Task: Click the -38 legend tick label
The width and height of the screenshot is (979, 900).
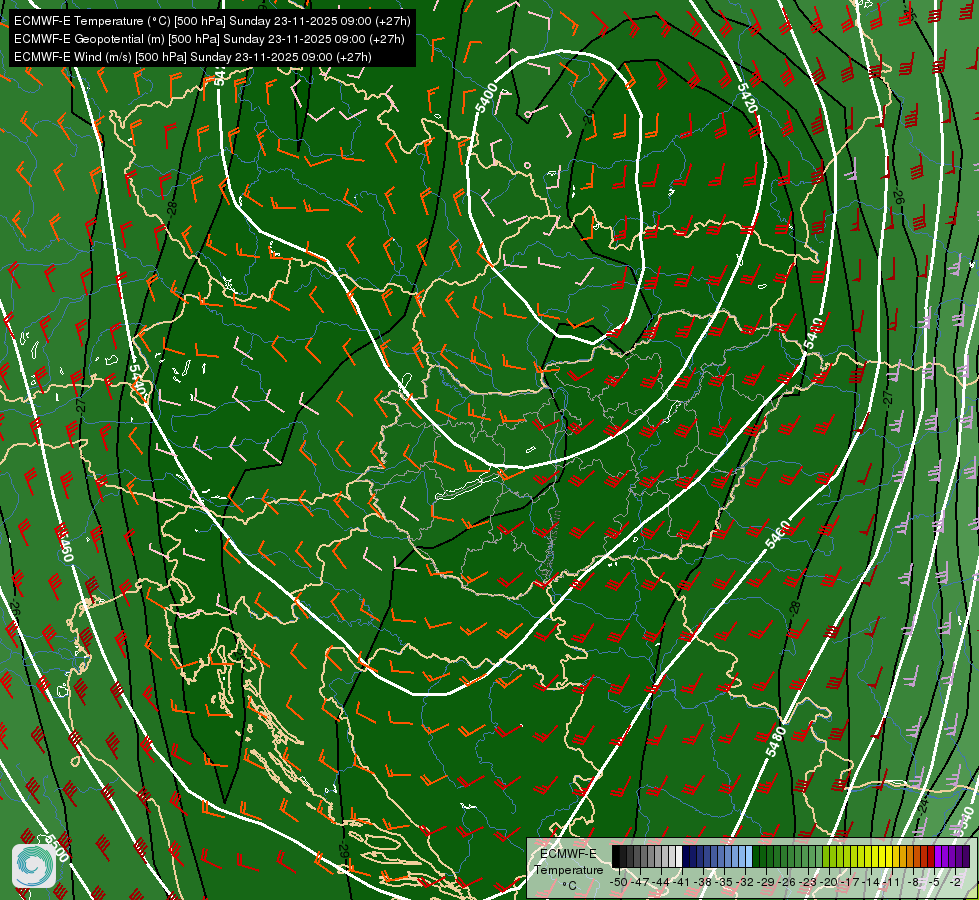Action: [703, 882]
